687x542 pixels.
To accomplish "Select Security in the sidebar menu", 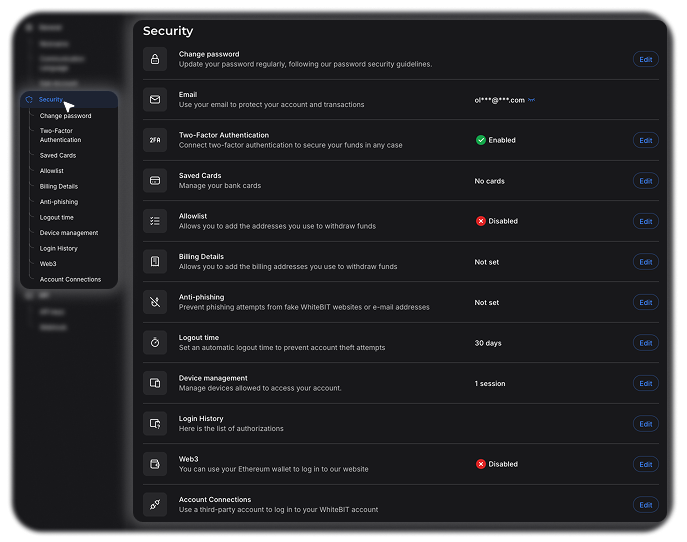I will pyautogui.click(x=51, y=100).
